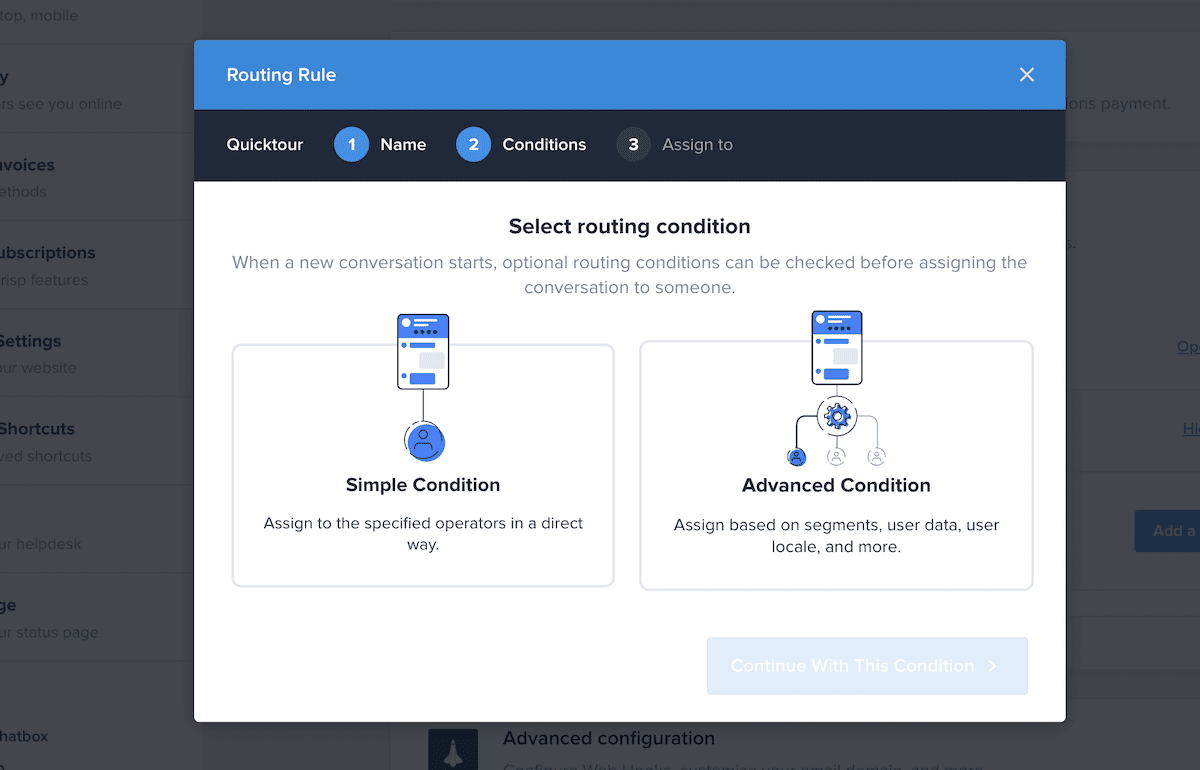Click the step 3 circle badge

(x=633, y=145)
